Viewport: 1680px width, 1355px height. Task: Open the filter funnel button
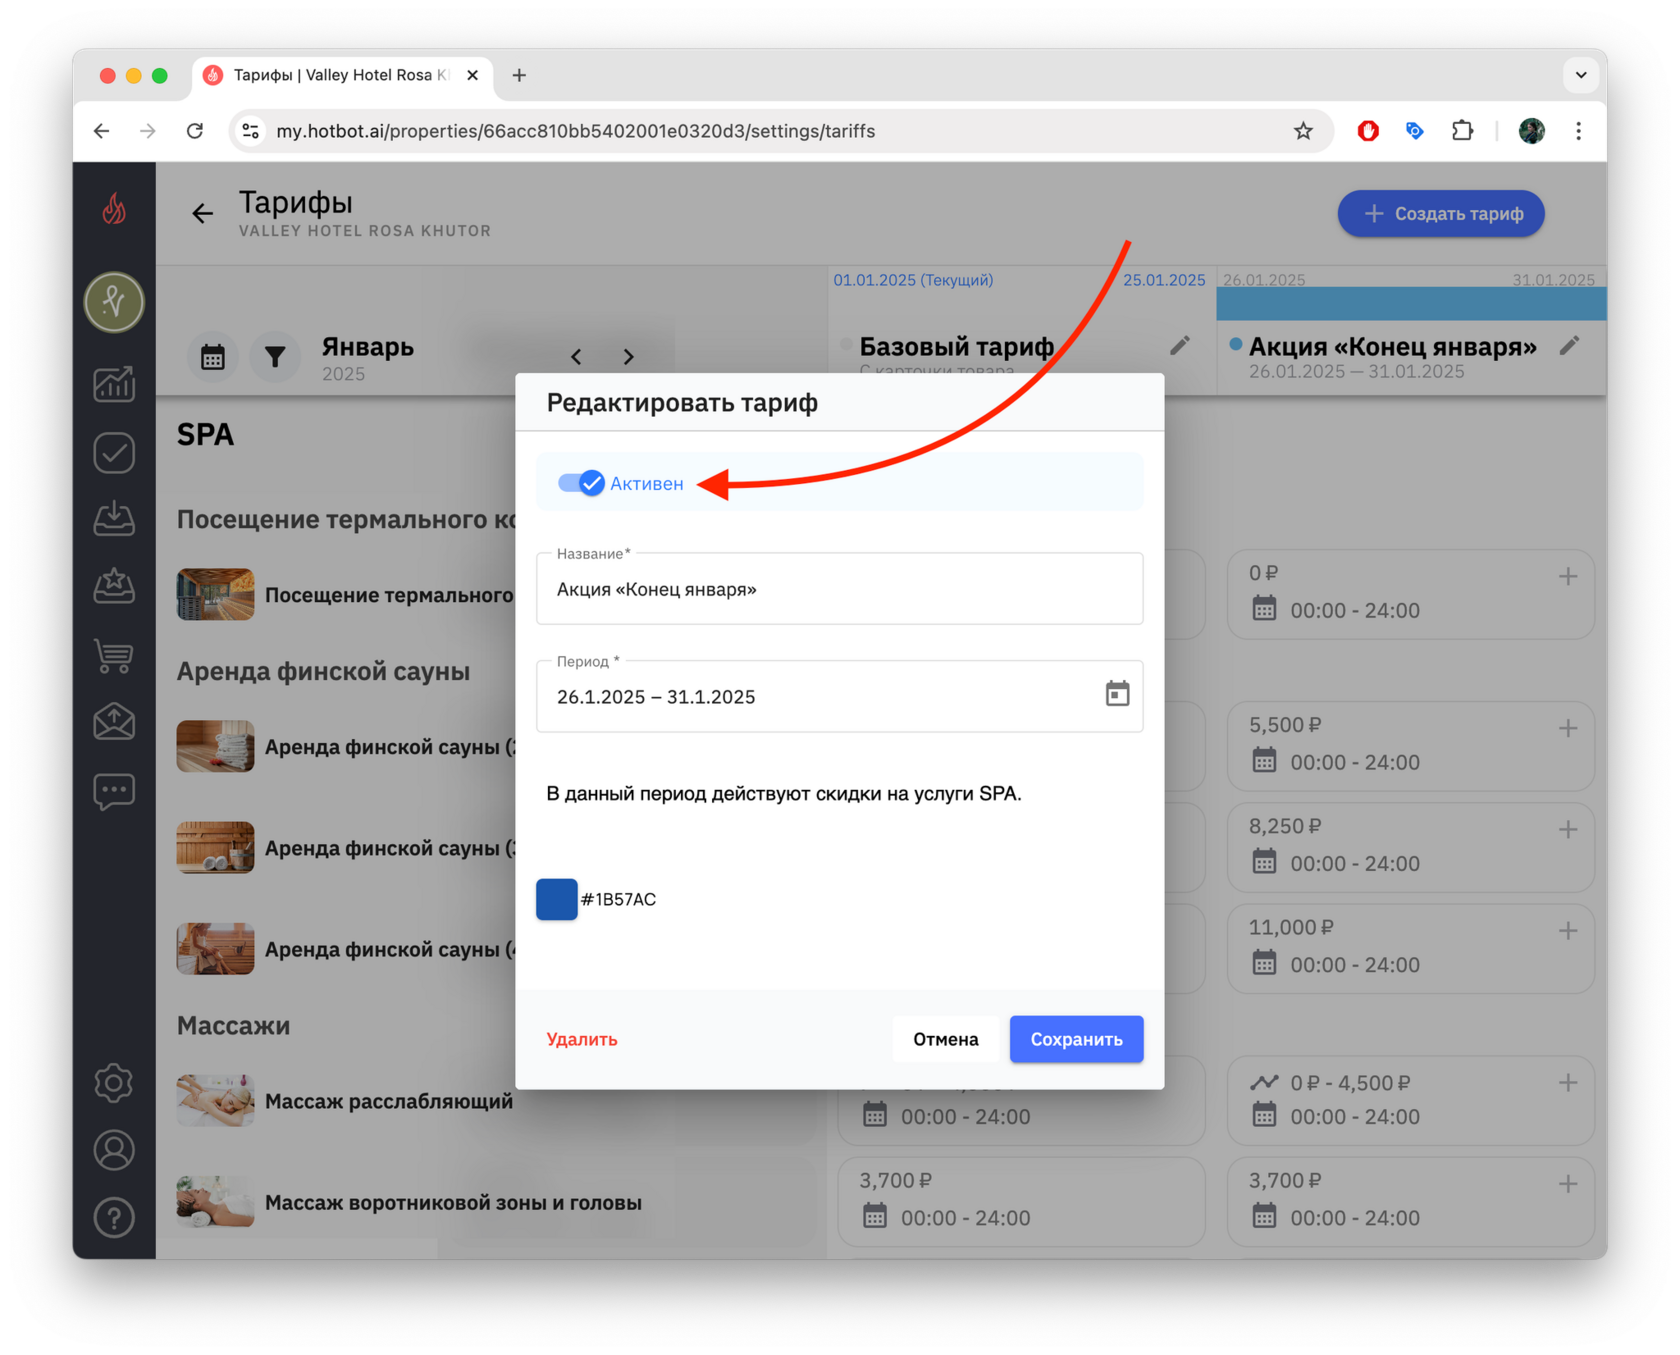(275, 357)
